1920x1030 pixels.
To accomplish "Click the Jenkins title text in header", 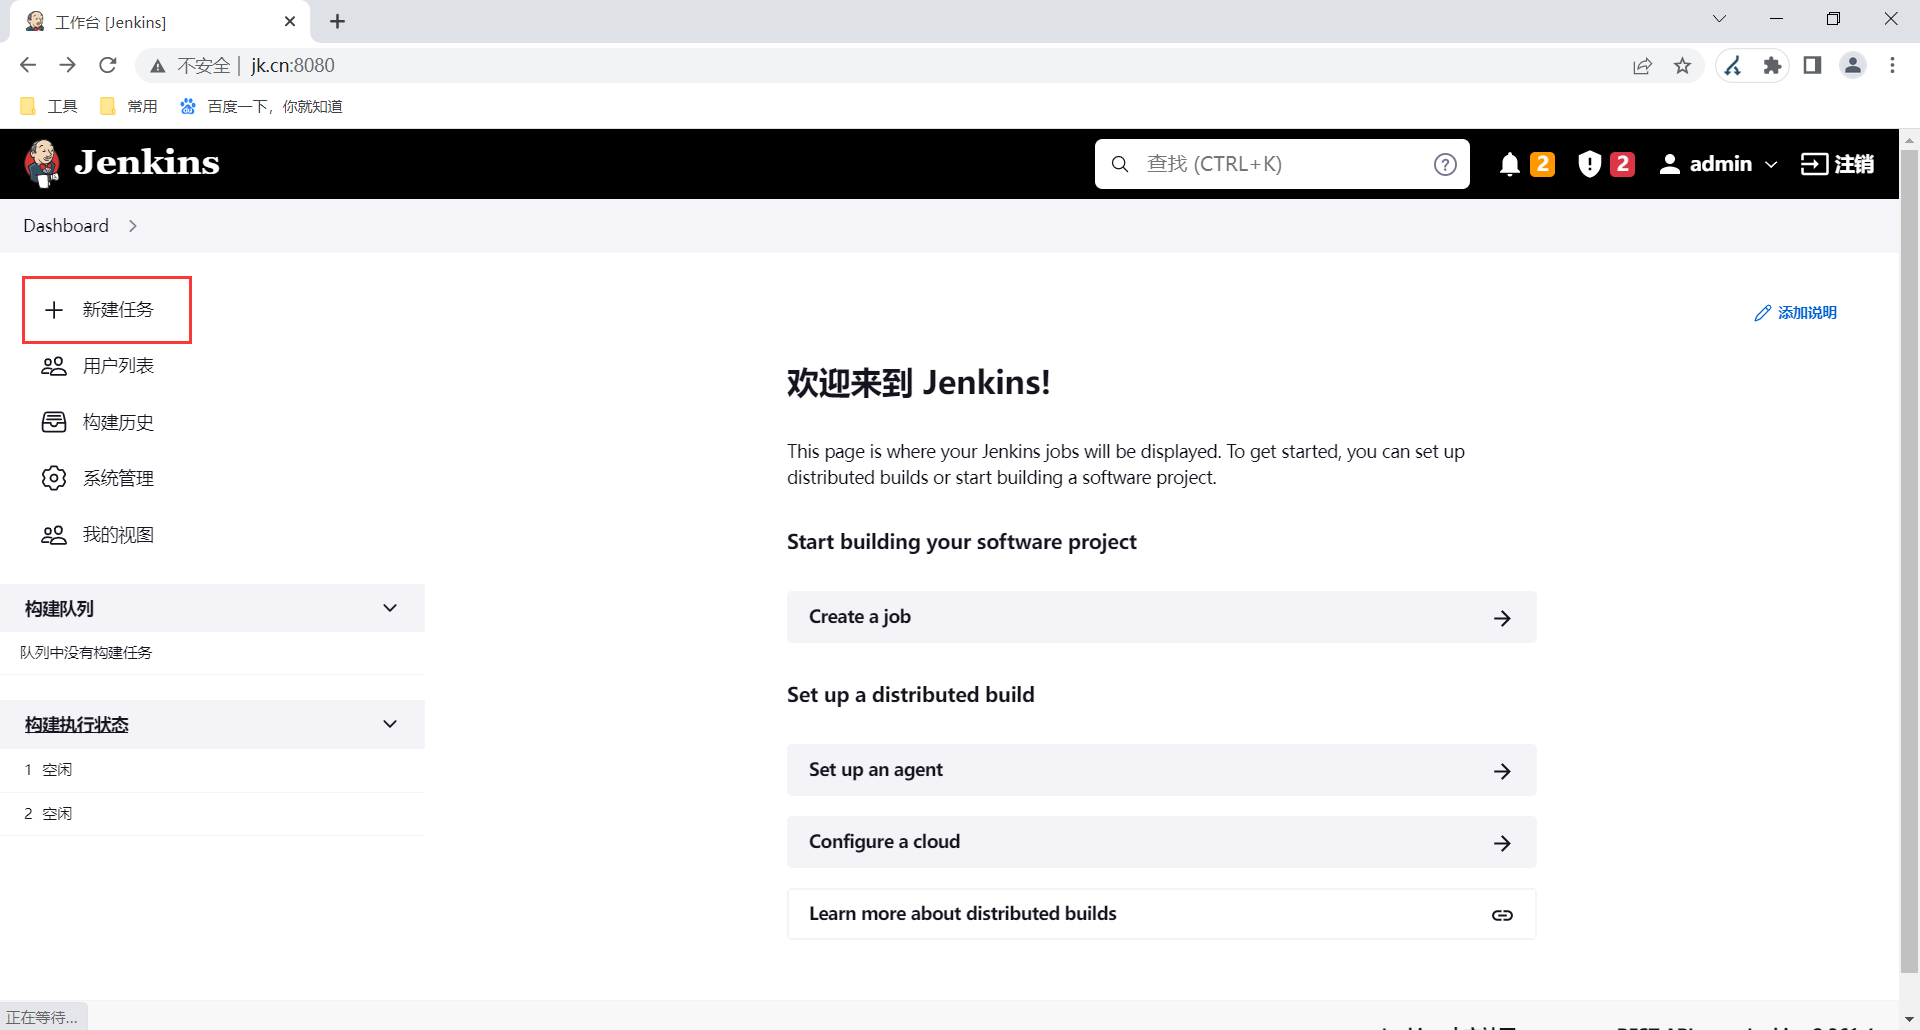I will [147, 162].
